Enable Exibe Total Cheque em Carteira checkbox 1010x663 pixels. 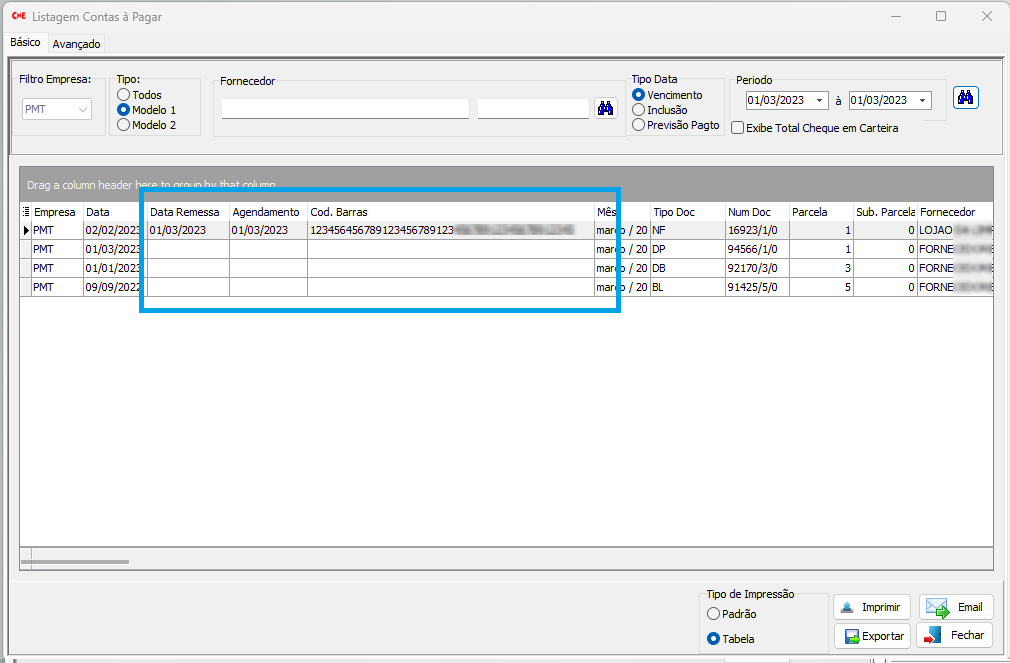pos(737,128)
